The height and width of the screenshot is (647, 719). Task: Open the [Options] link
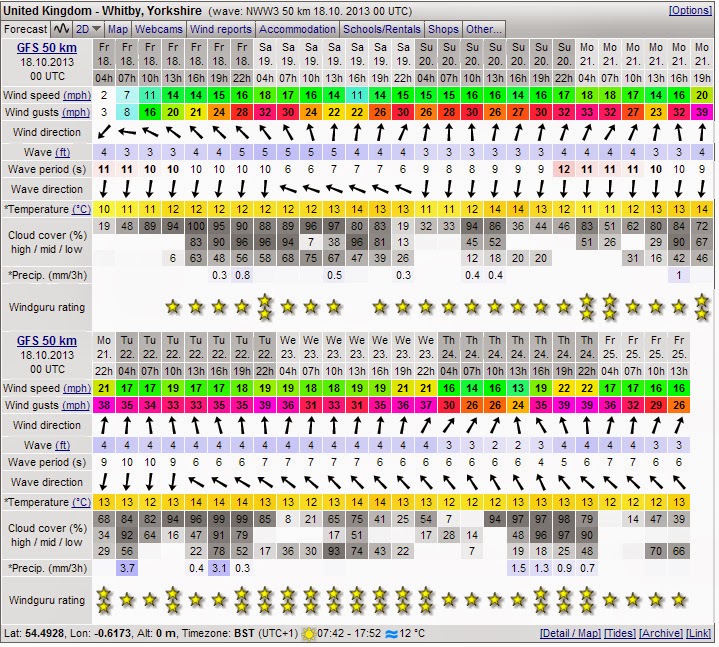pyautogui.click(x=690, y=10)
